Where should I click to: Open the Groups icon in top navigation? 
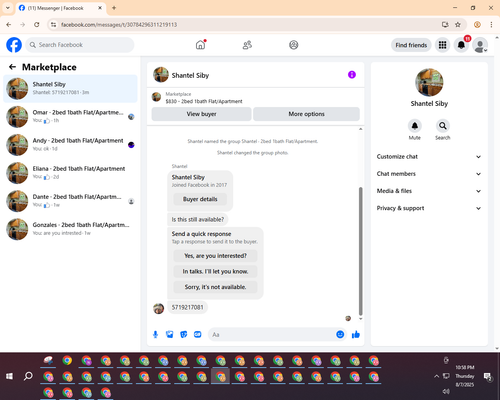coord(294,45)
